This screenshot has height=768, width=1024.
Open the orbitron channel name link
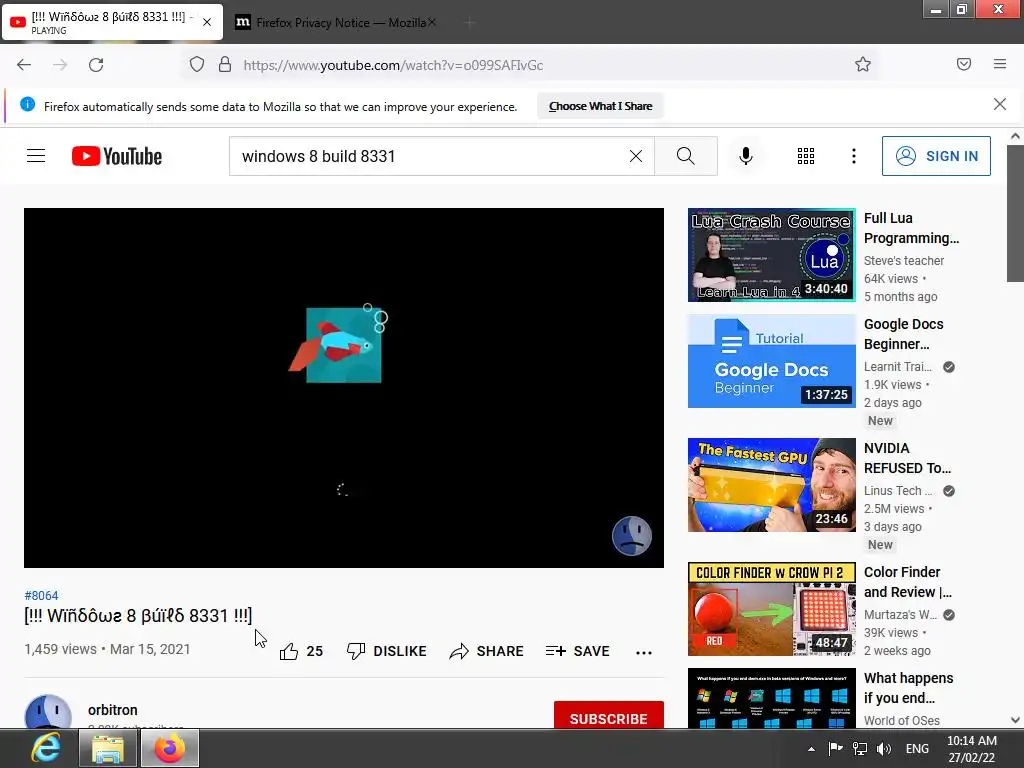[112, 710]
